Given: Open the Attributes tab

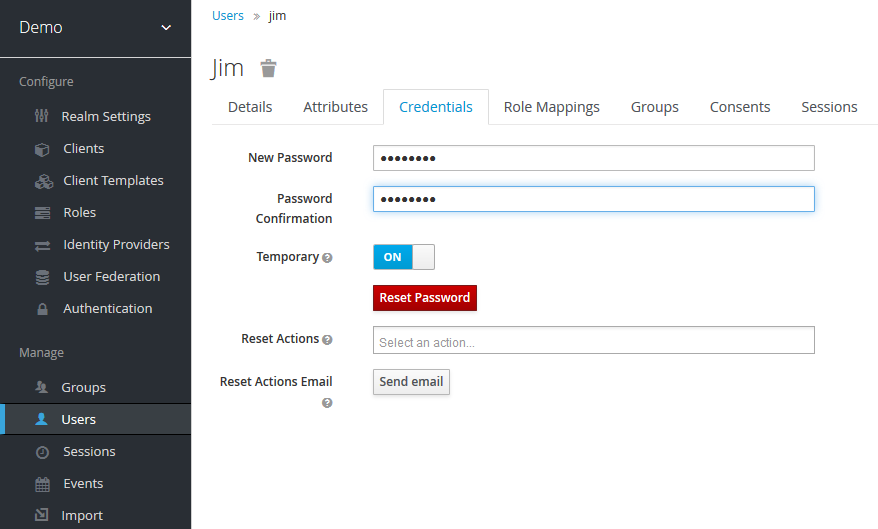Looking at the screenshot, I should [x=335, y=107].
